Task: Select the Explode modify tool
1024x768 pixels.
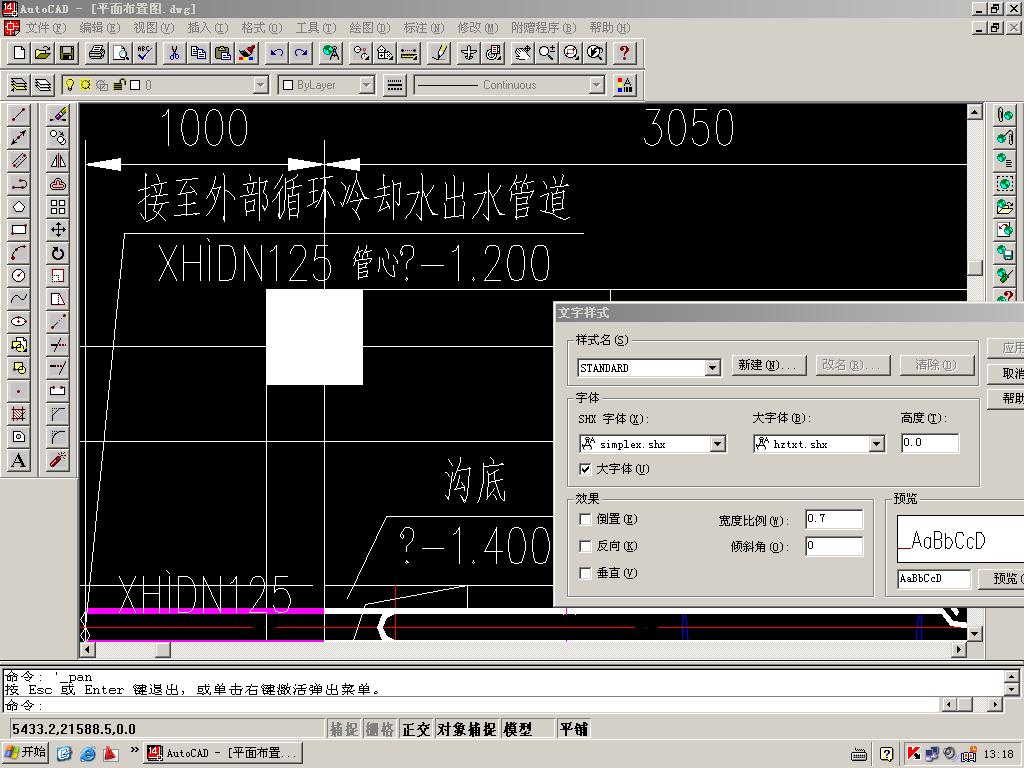Action: tap(58, 460)
